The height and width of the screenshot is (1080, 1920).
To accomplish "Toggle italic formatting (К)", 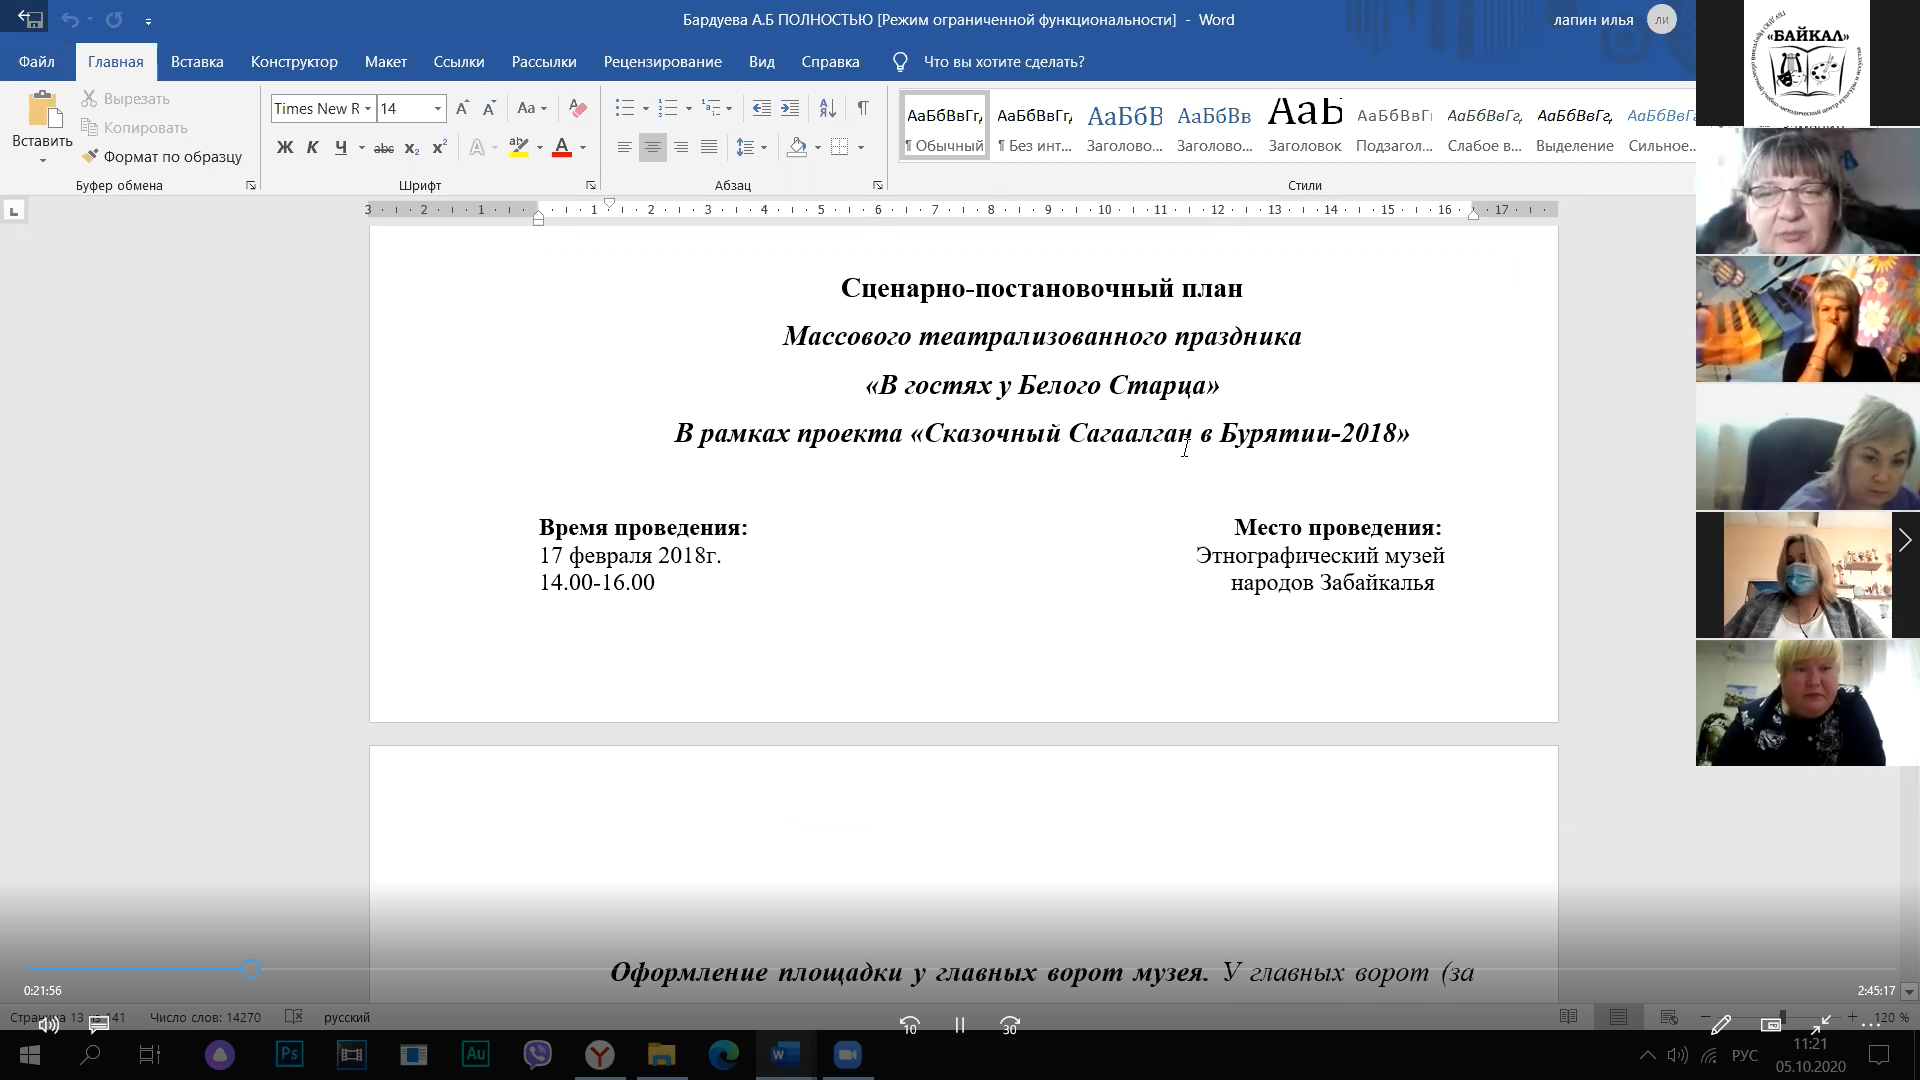I will [x=312, y=148].
